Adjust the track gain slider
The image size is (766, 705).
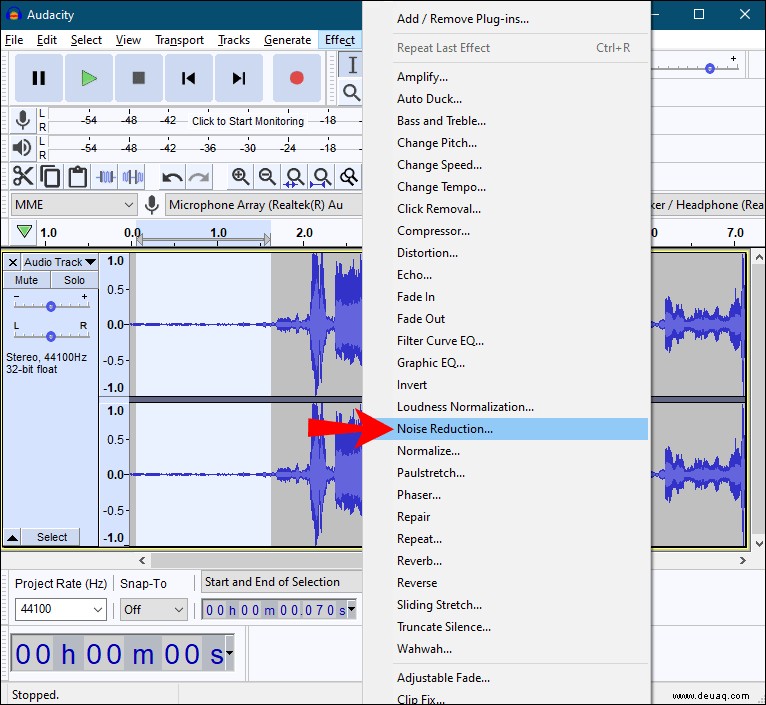click(x=51, y=306)
